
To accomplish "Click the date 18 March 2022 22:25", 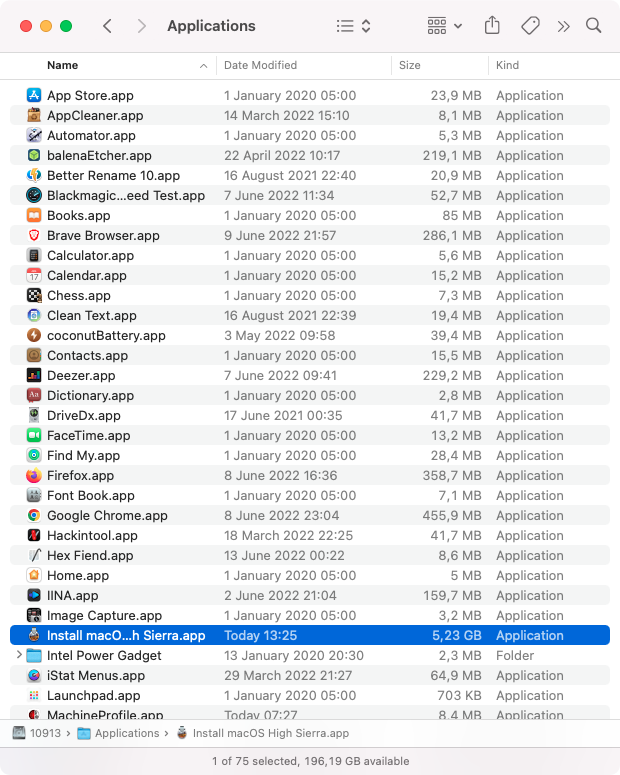I will point(288,535).
